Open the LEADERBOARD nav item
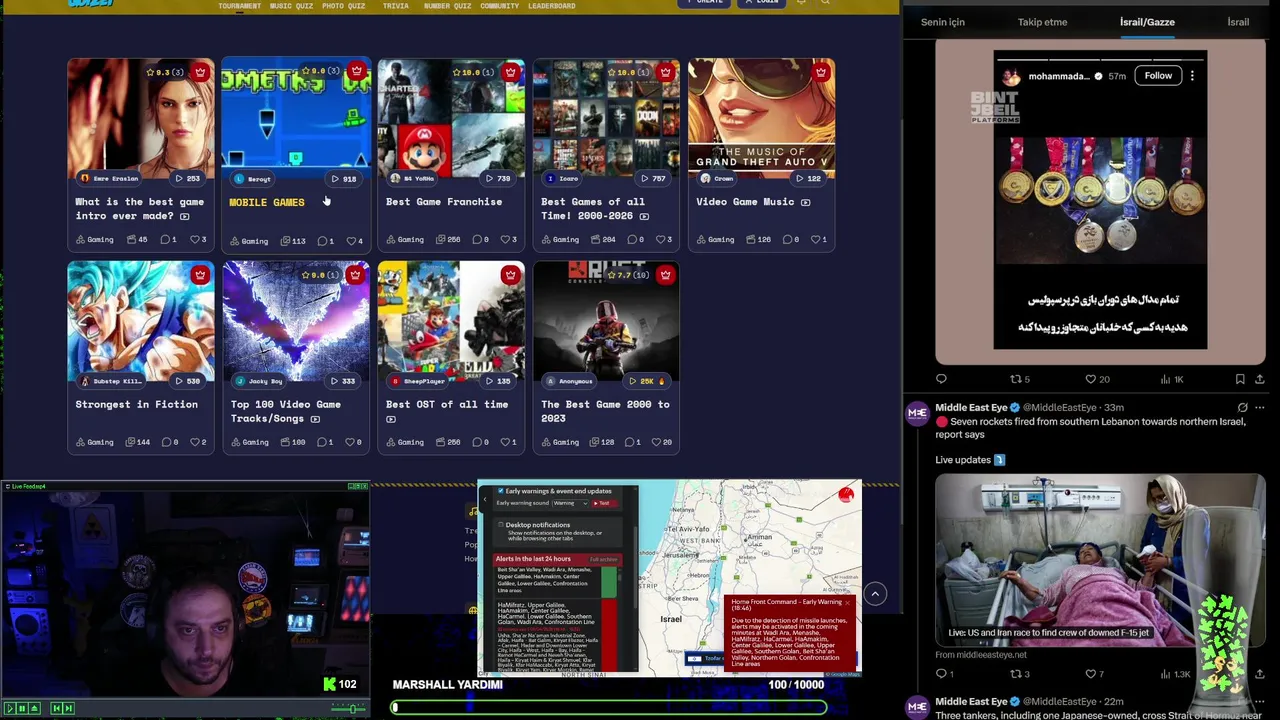This screenshot has height=720, width=1280. pos(551,6)
